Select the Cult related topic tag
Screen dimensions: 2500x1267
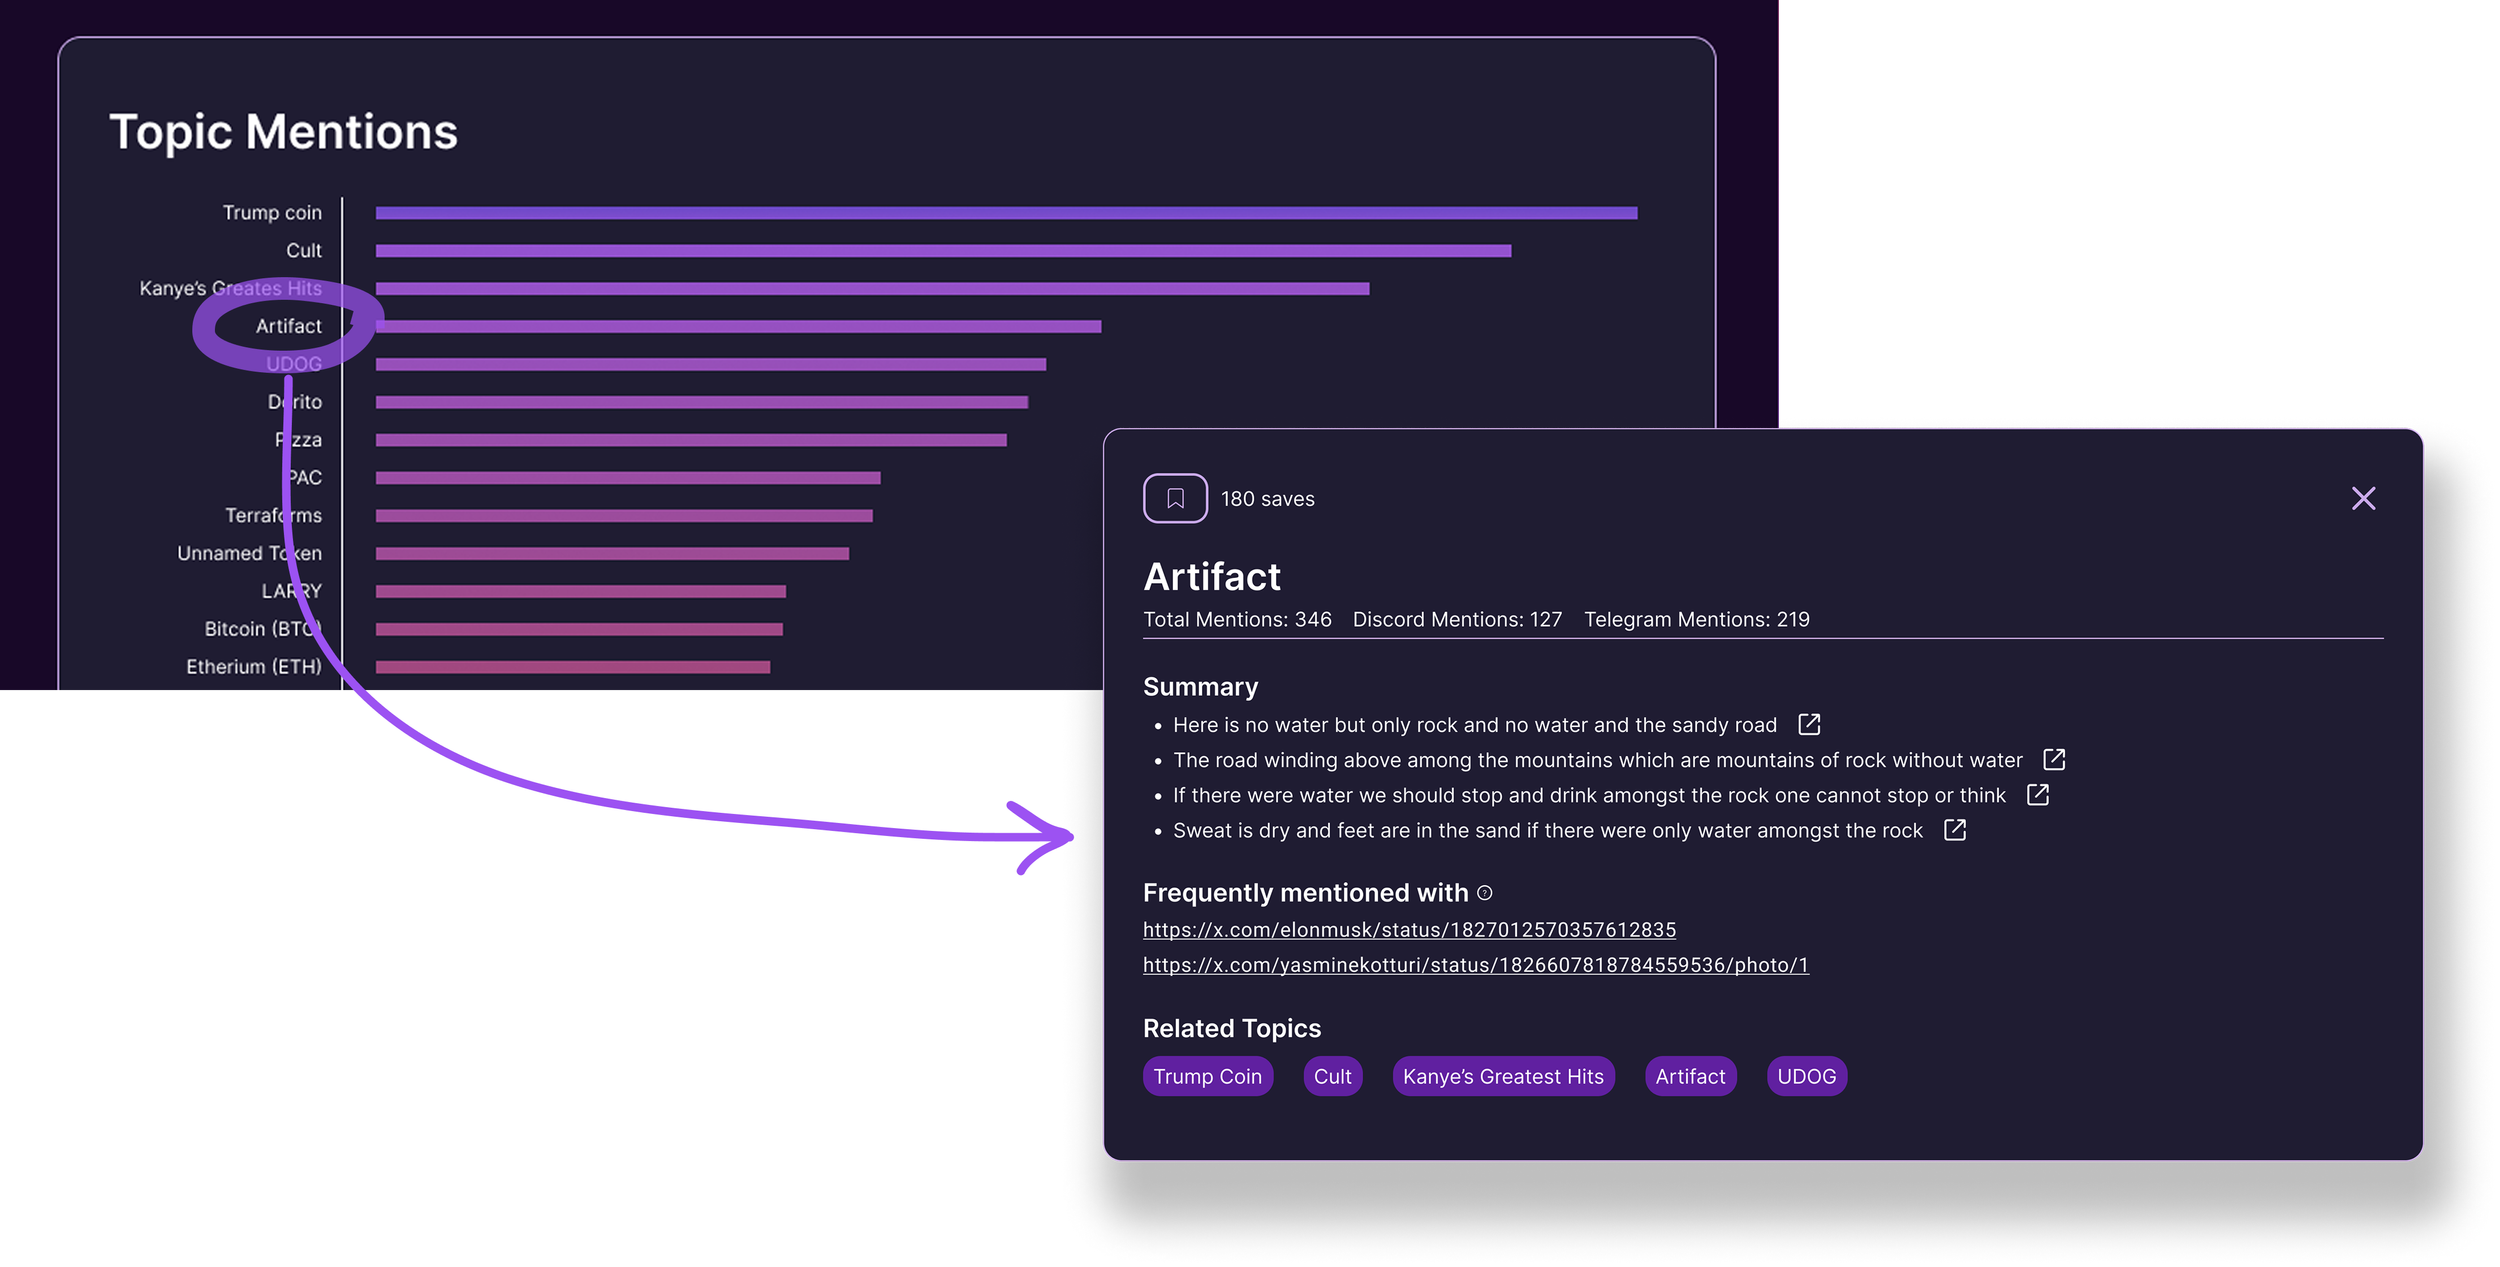click(x=1332, y=1076)
